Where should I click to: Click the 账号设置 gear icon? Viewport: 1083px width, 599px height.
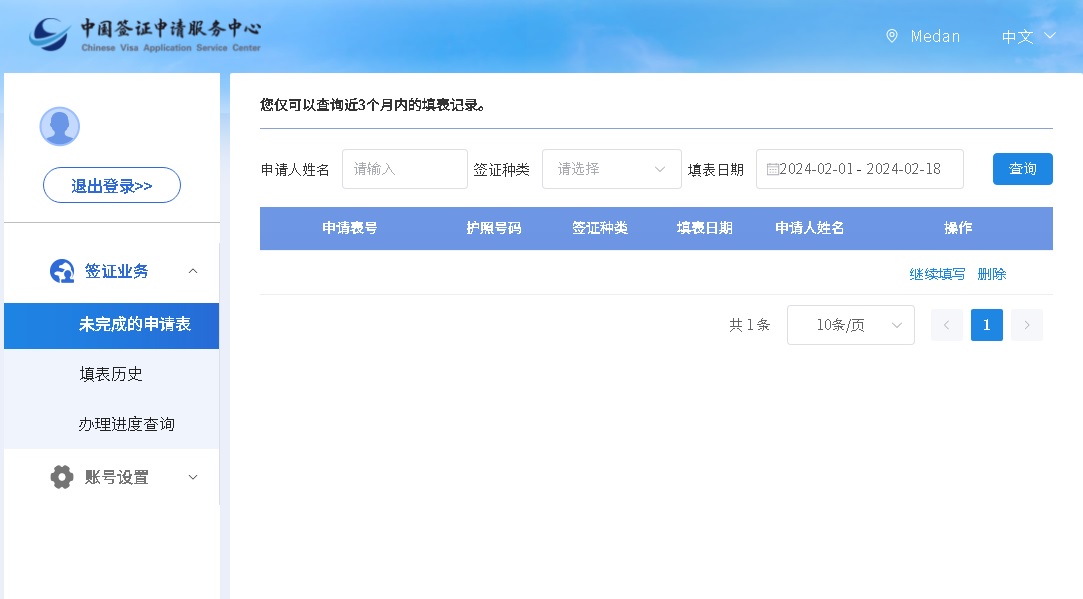point(62,477)
